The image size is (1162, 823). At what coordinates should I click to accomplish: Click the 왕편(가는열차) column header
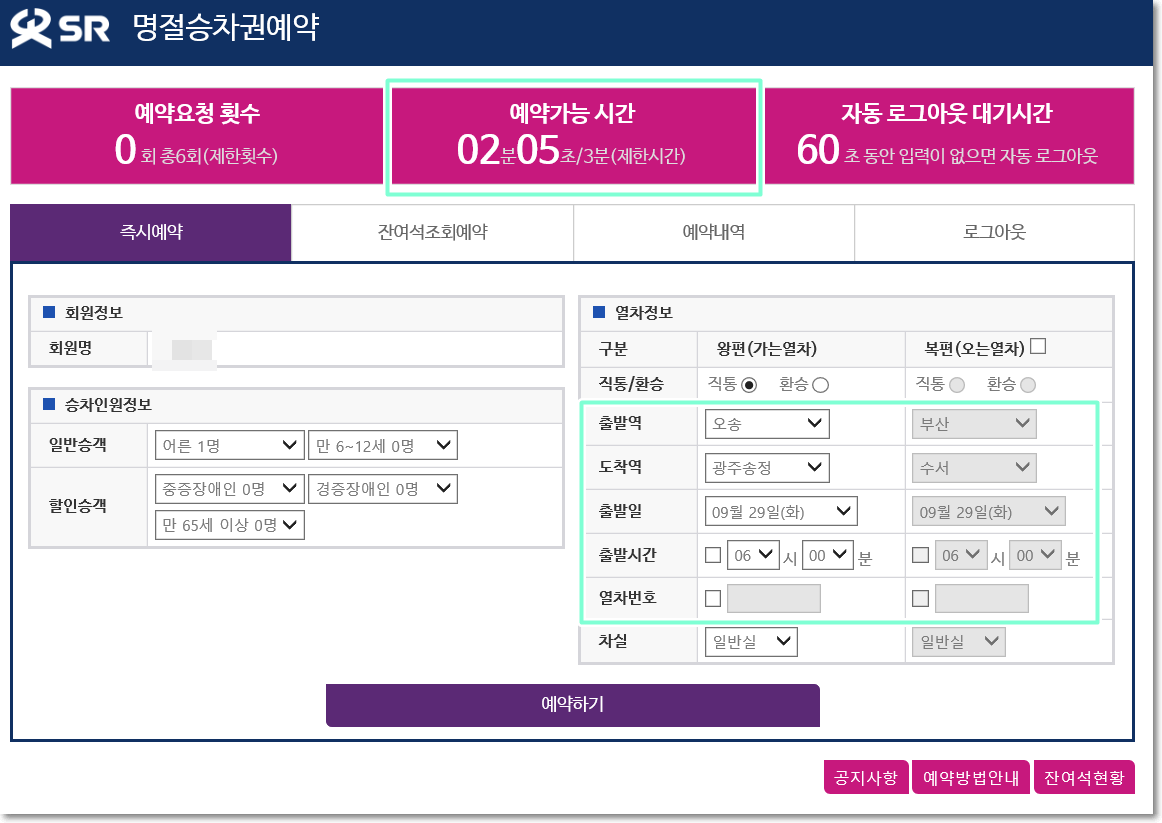766,349
